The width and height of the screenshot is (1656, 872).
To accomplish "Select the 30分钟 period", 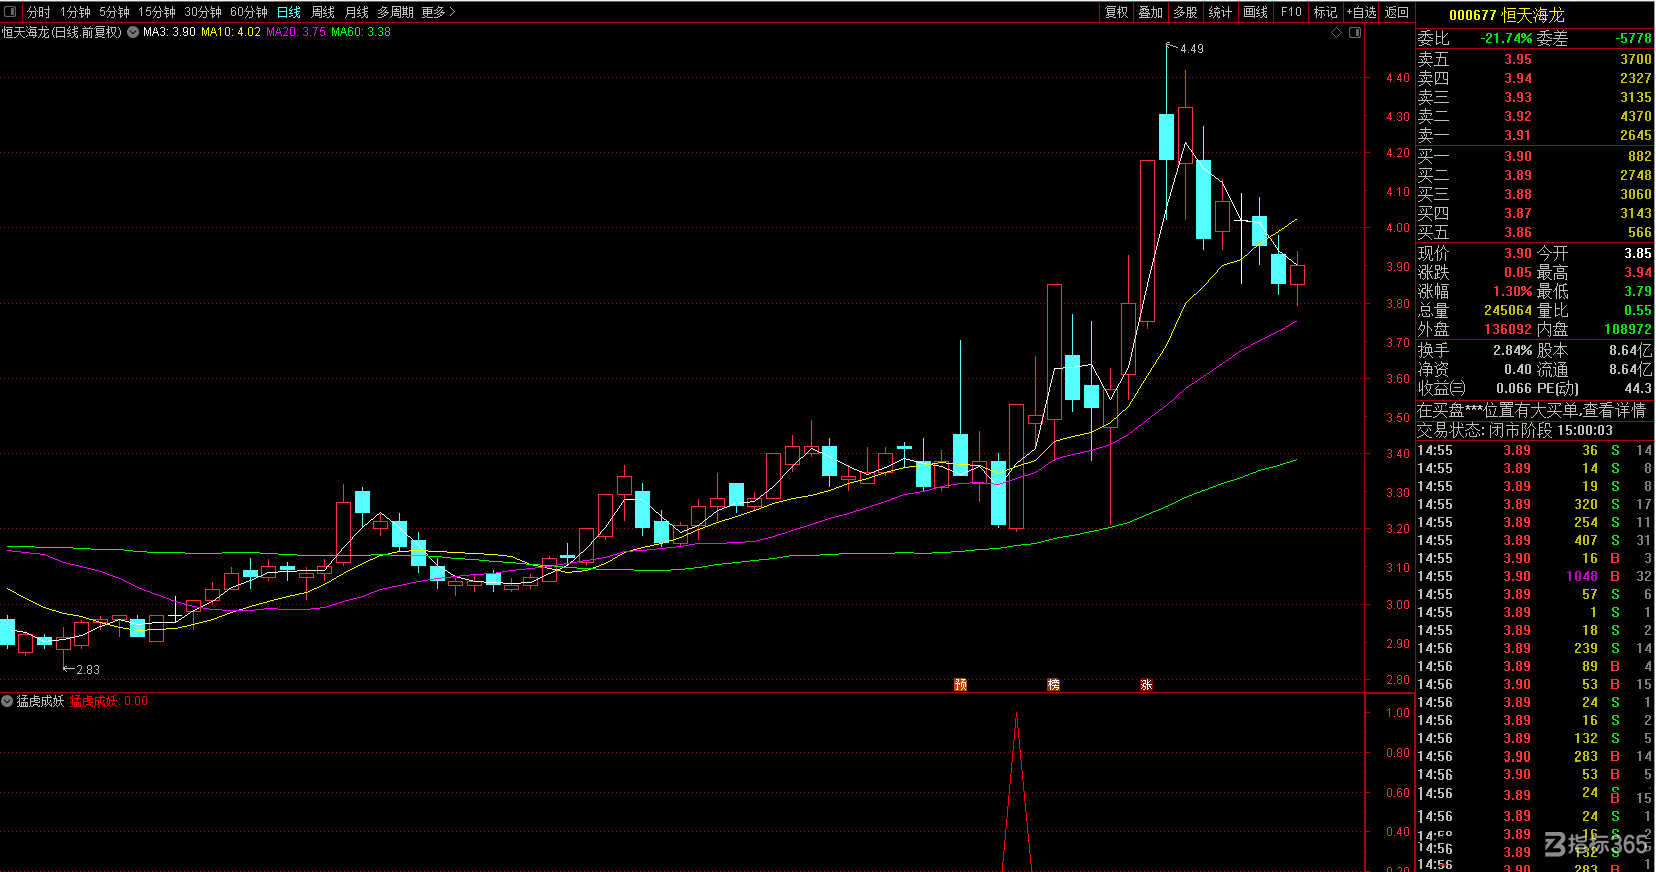I will [x=203, y=12].
